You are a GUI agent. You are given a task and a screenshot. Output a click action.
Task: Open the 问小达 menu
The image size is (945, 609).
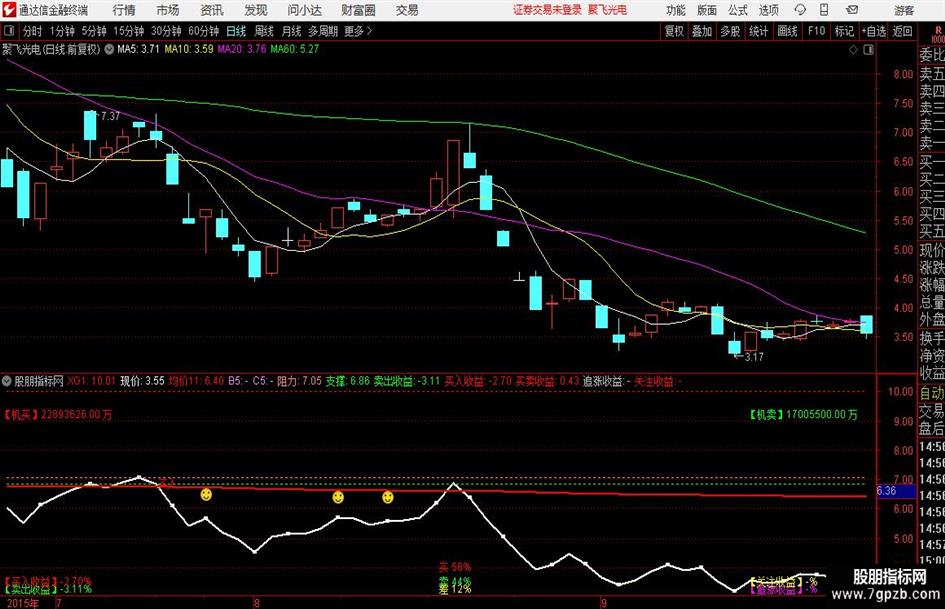pyautogui.click(x=305, y=10)
